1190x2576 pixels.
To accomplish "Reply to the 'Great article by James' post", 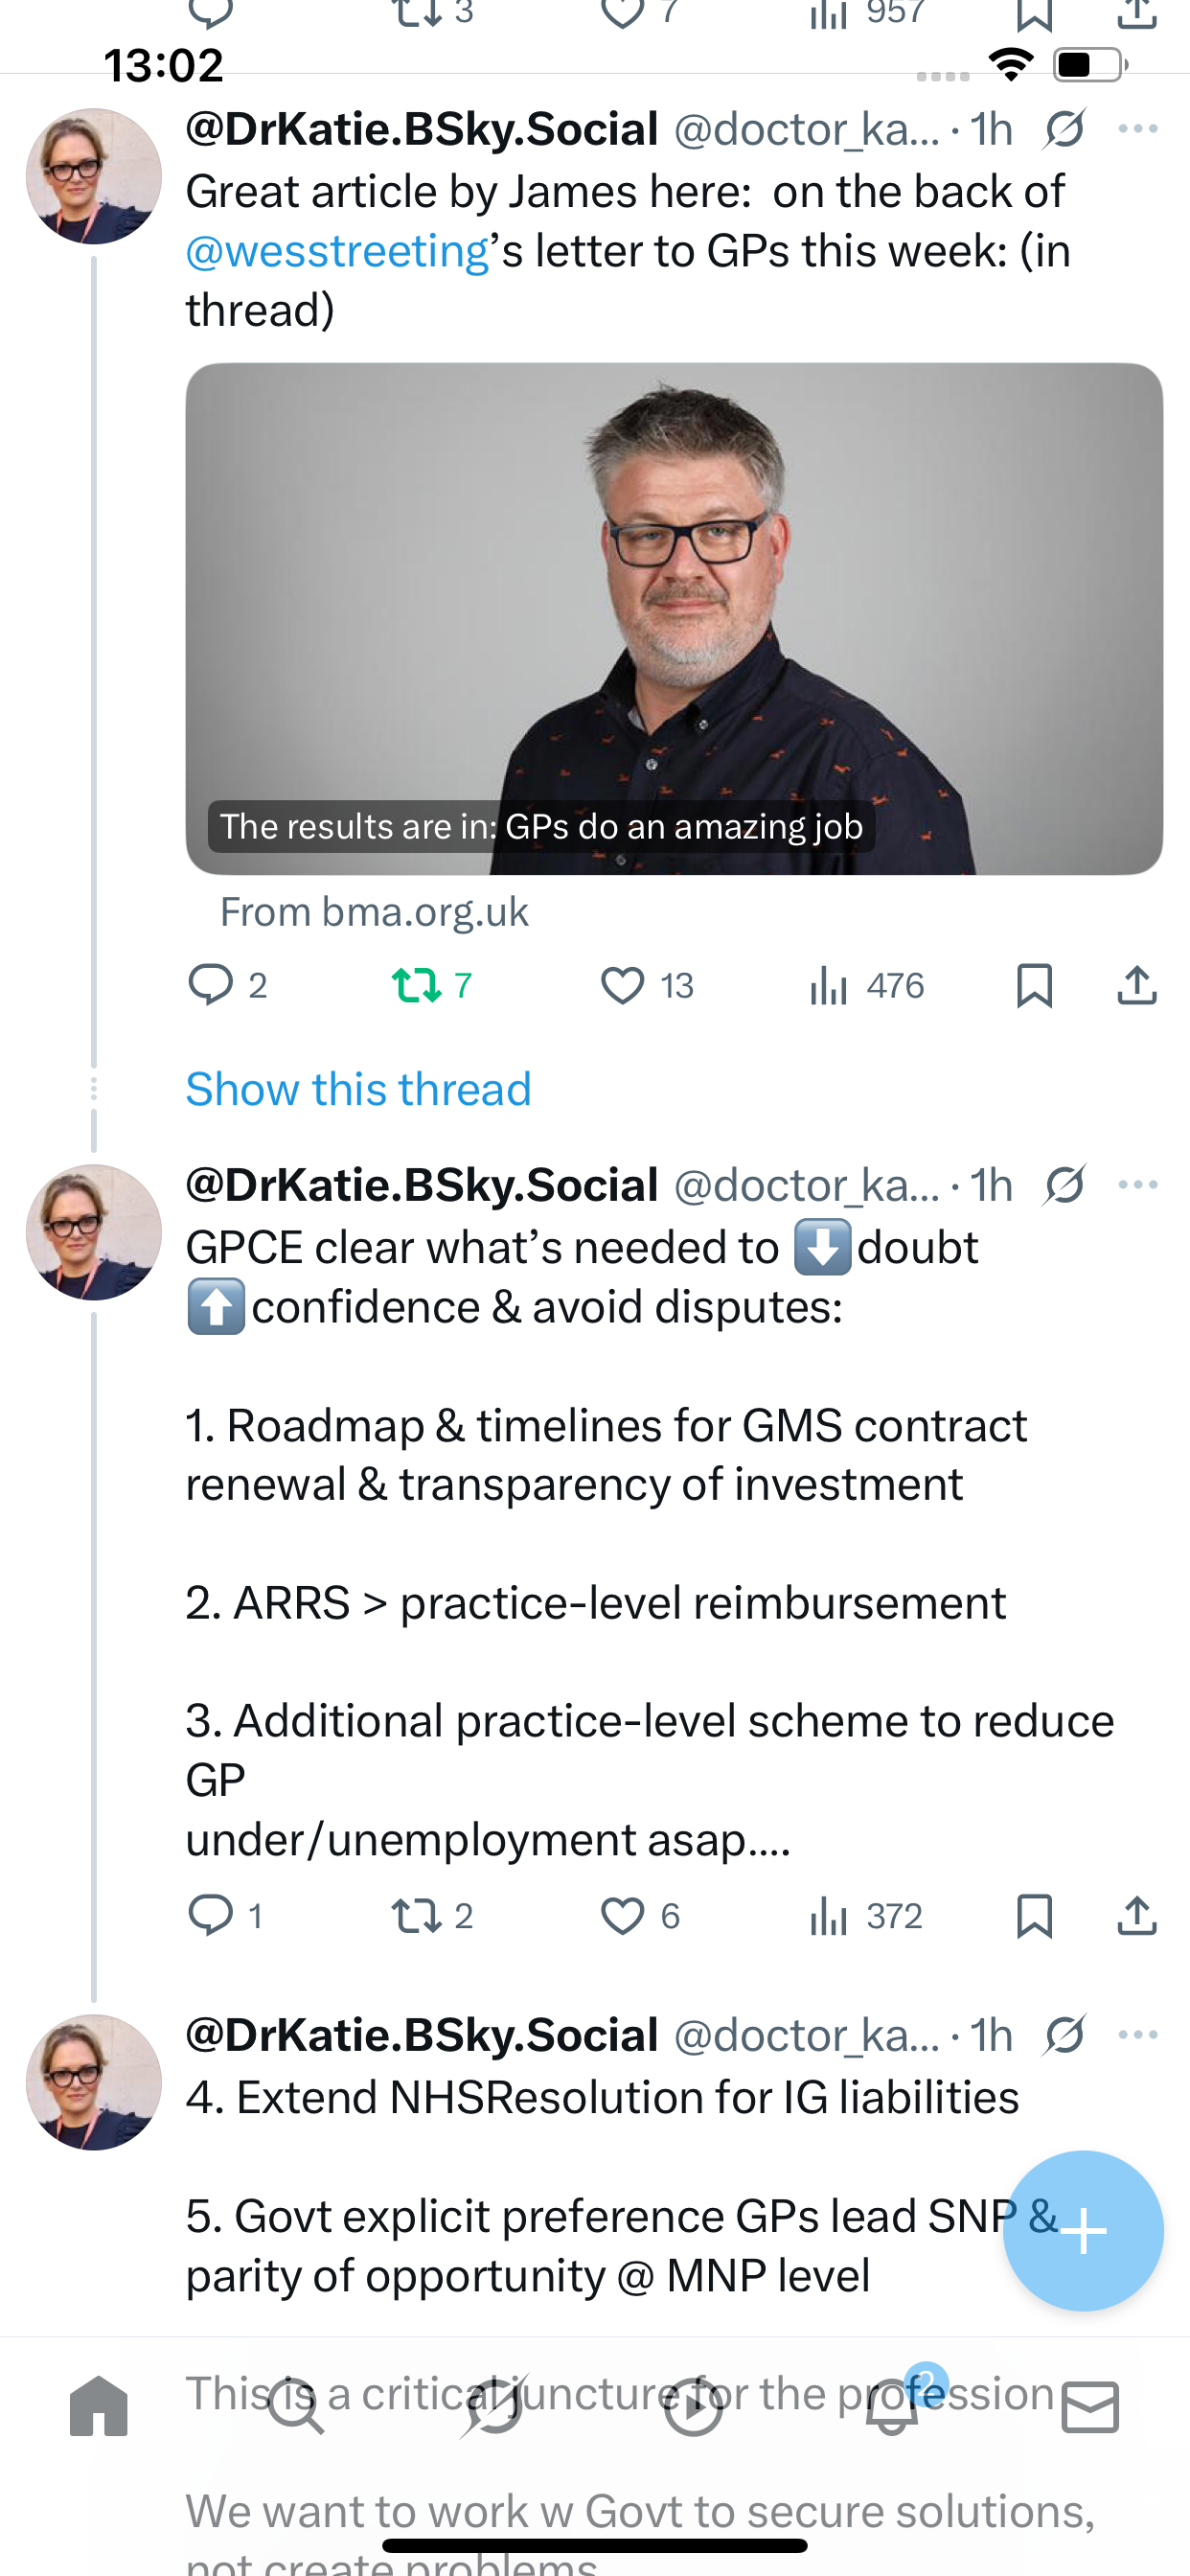I will [211, 985].
